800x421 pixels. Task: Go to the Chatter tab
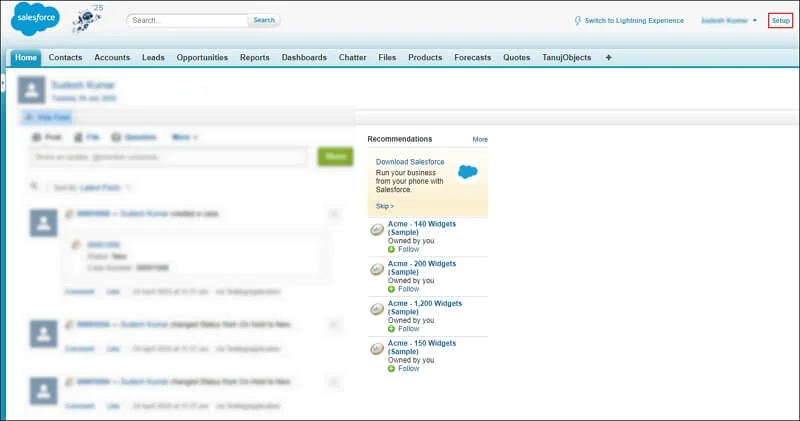[x=353, y=58]
